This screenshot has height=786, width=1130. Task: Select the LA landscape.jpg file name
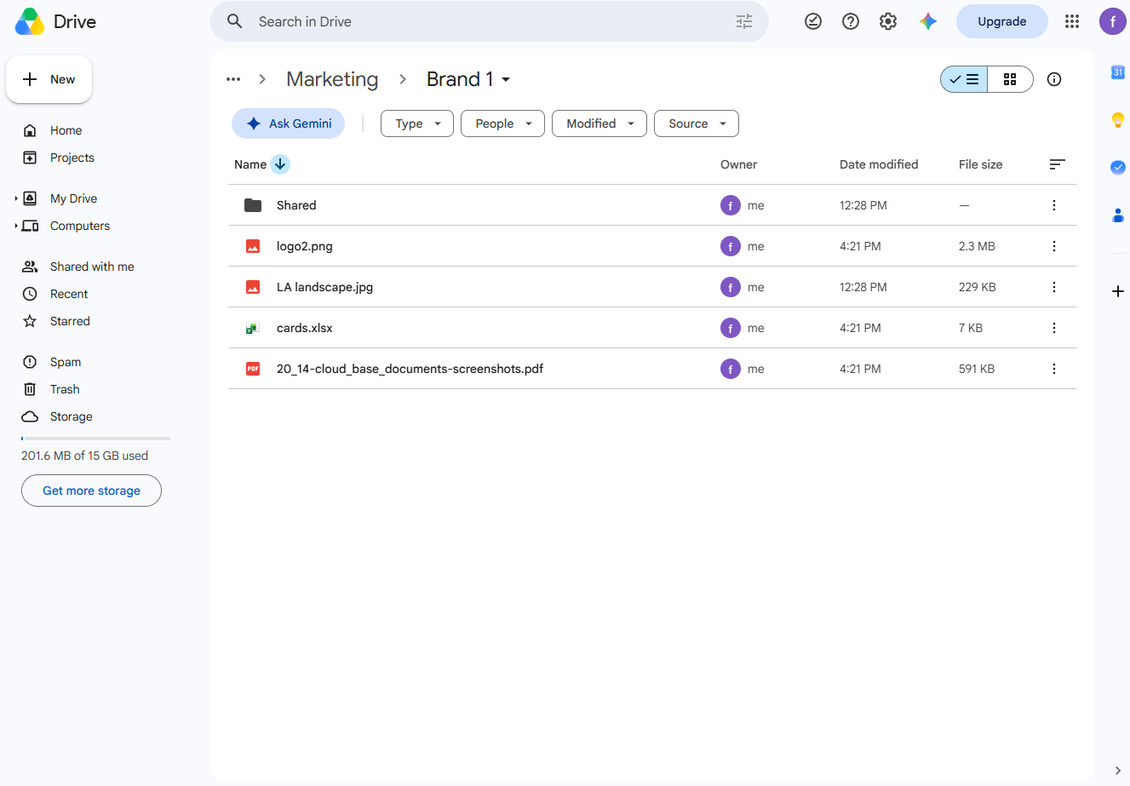pos(325,287)
